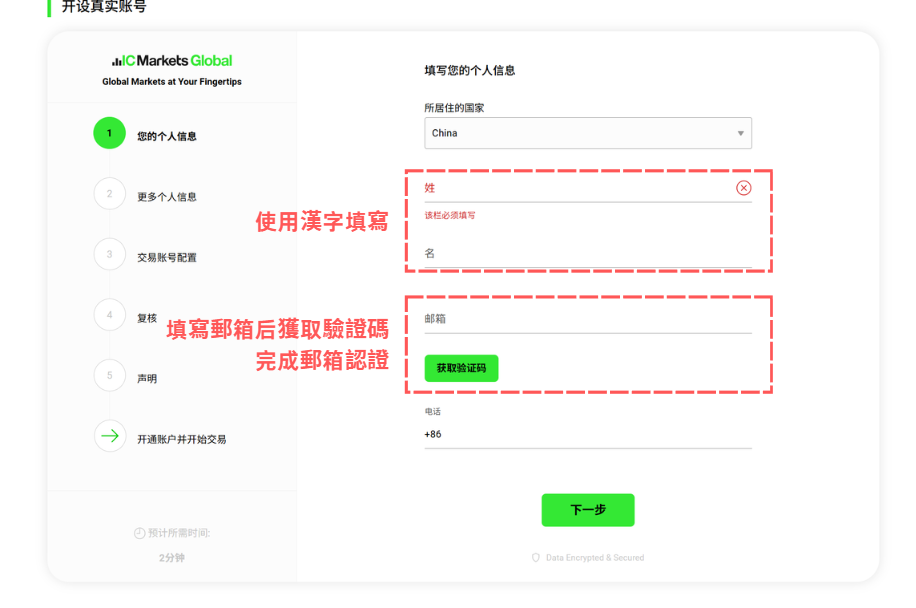Select the 您的个人信息 step label
Image resolution: width=916 pixels, height=608 pixels.
[167, 136]
